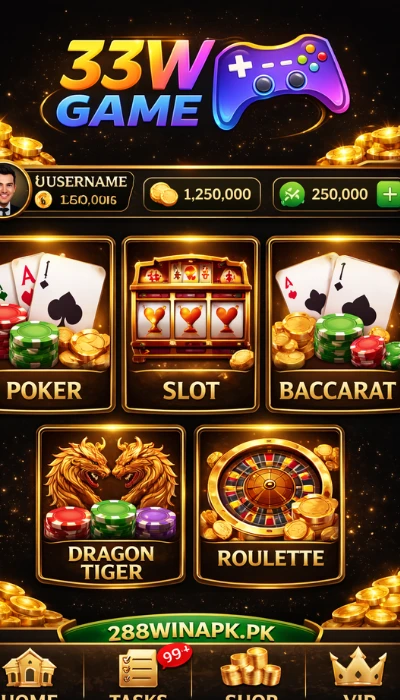Open the Baccarat game tile

(333, 325)
